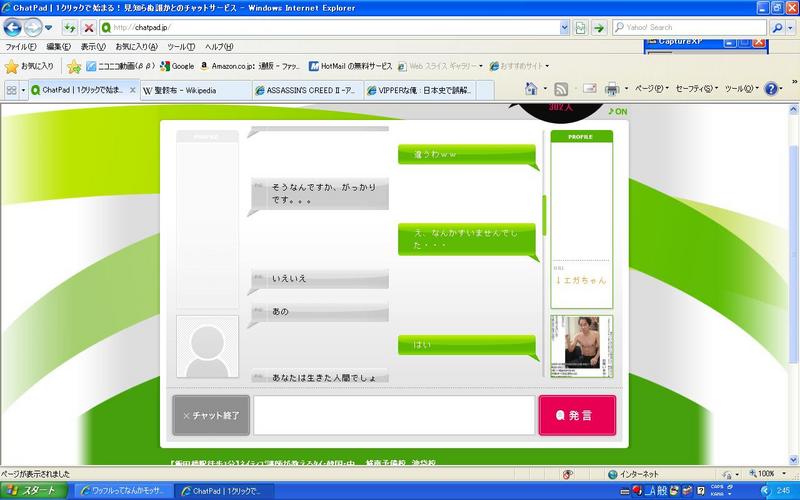Viewport: 800px width, 500px height.
Task: Click the search magnifier button
Action: click(777, 28)
